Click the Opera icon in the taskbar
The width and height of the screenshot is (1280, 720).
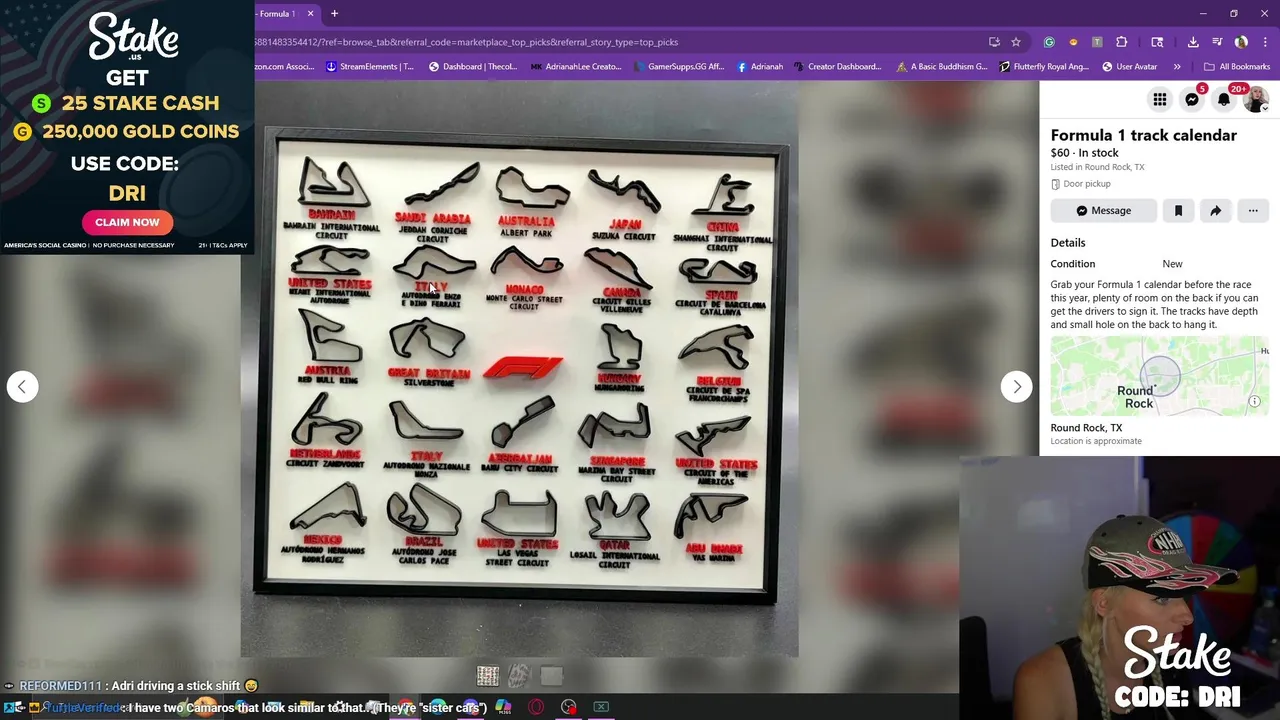tap(536, 707)
